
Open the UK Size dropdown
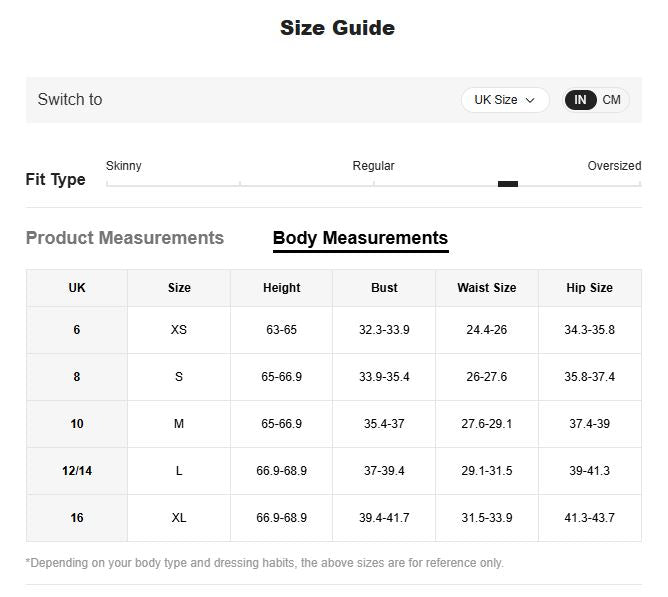(x=504, y=100)
